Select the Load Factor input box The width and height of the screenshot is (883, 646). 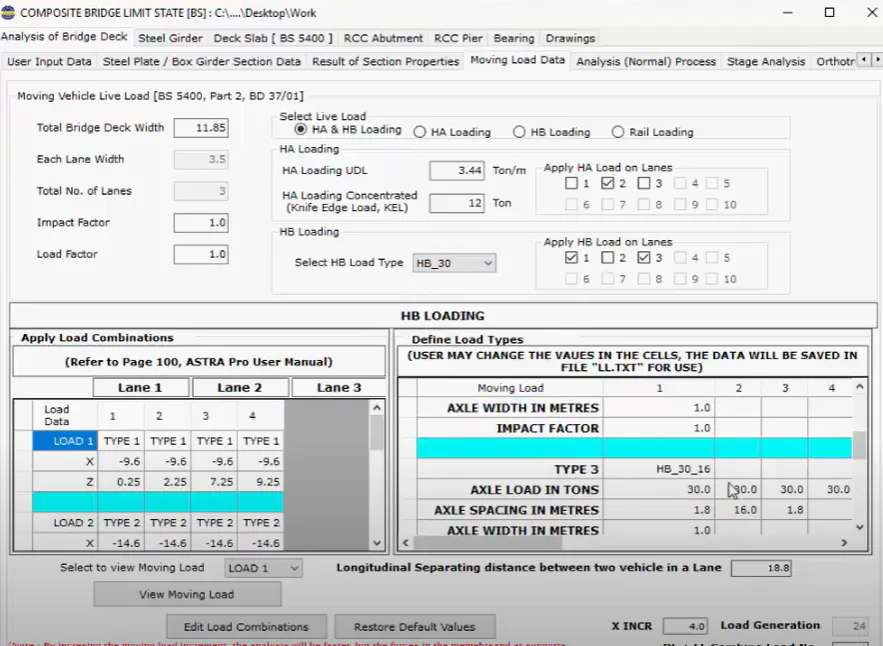201,255
